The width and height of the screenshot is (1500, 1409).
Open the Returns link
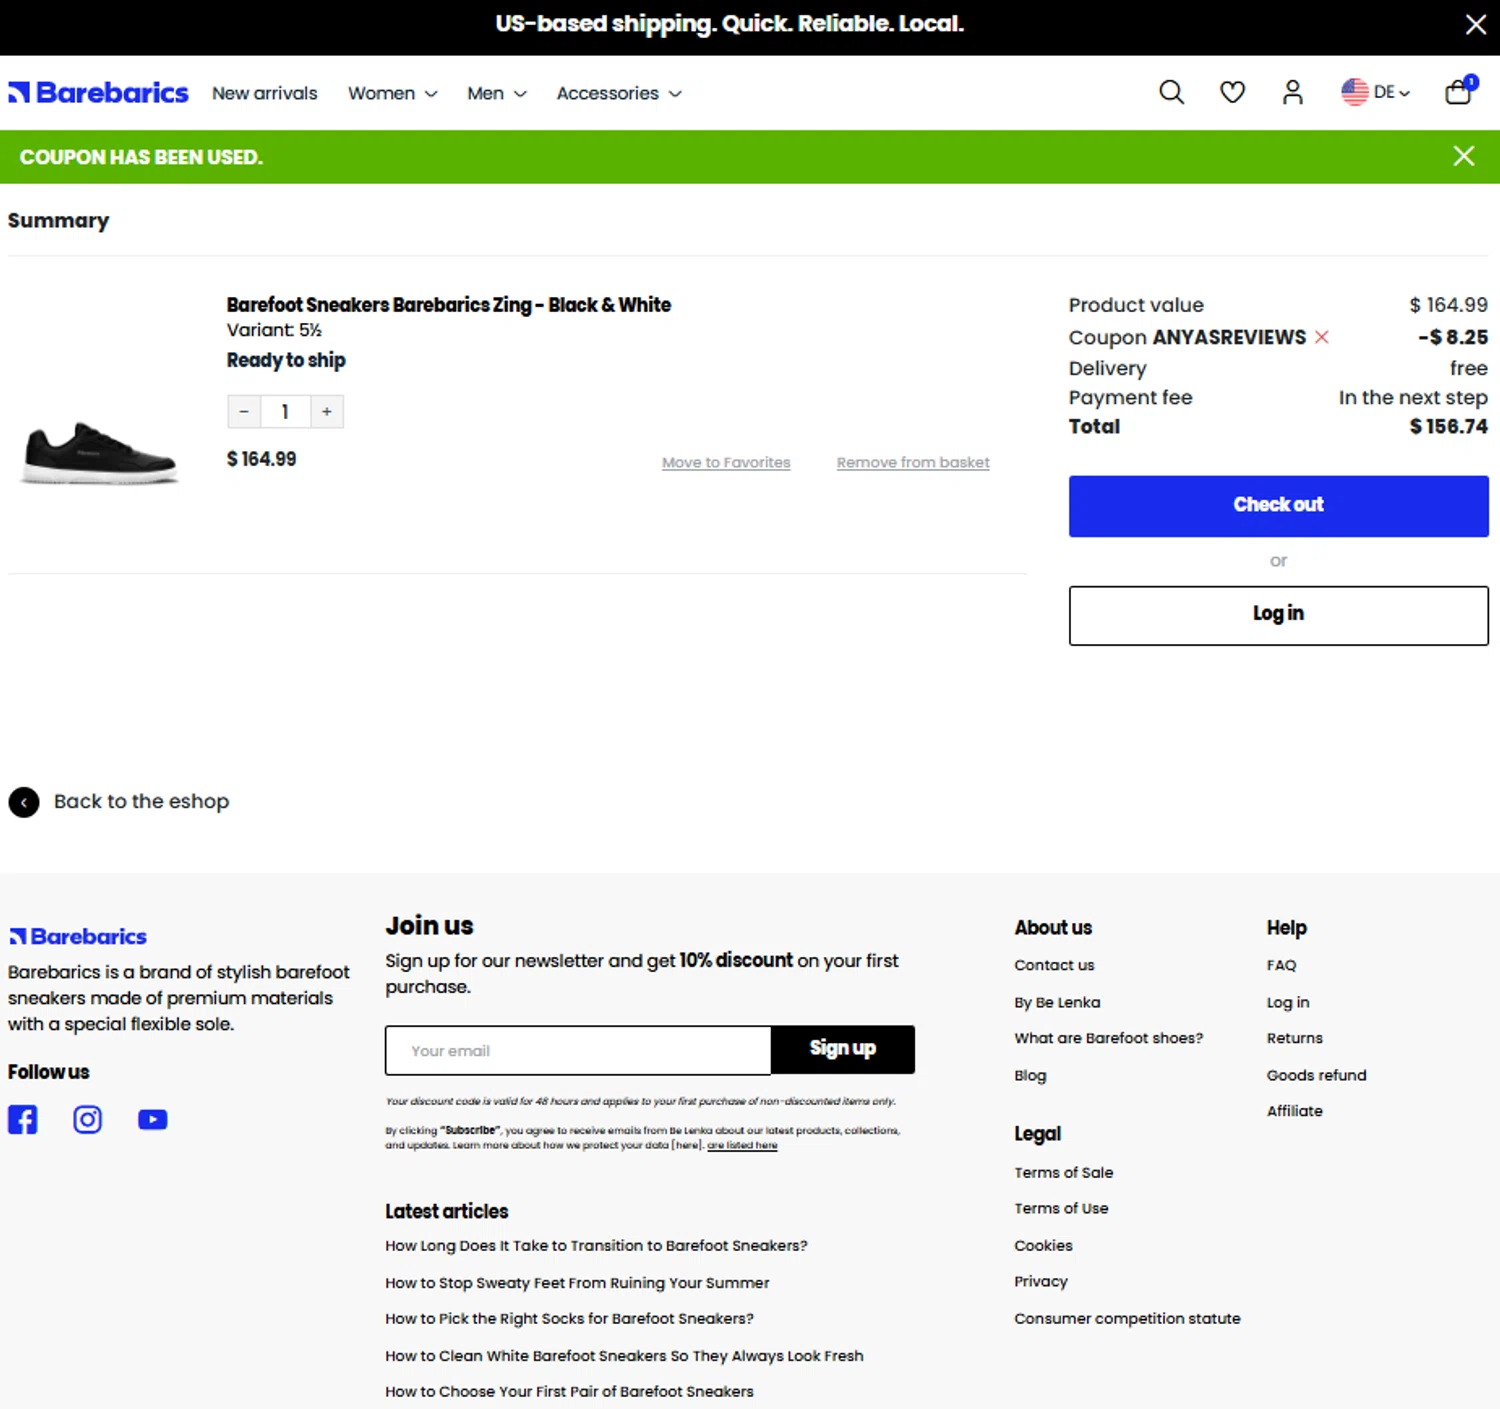point(1294,1038)
